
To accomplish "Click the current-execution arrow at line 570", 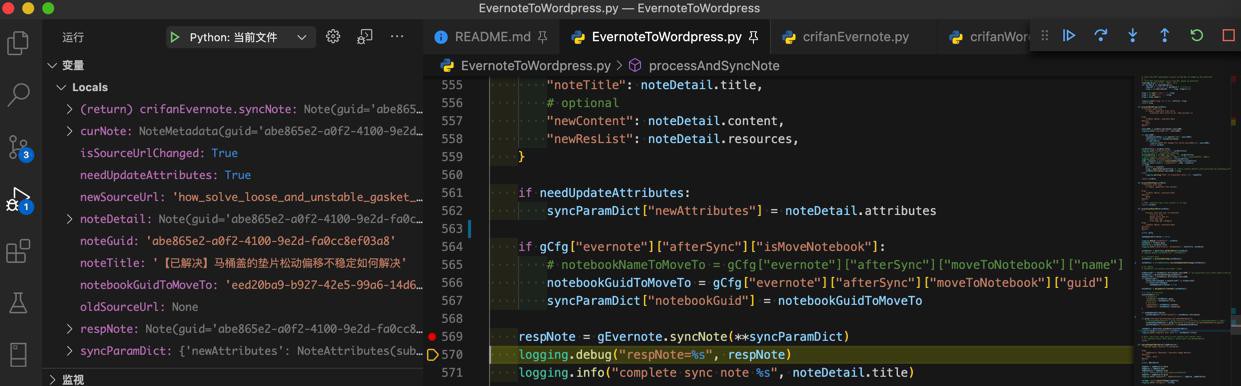I will (432, 355).
